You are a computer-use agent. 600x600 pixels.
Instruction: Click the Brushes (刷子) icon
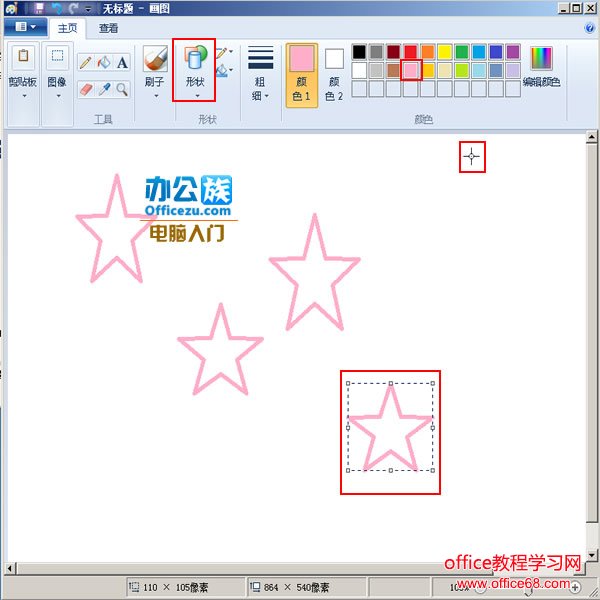(x=155, y=59)
